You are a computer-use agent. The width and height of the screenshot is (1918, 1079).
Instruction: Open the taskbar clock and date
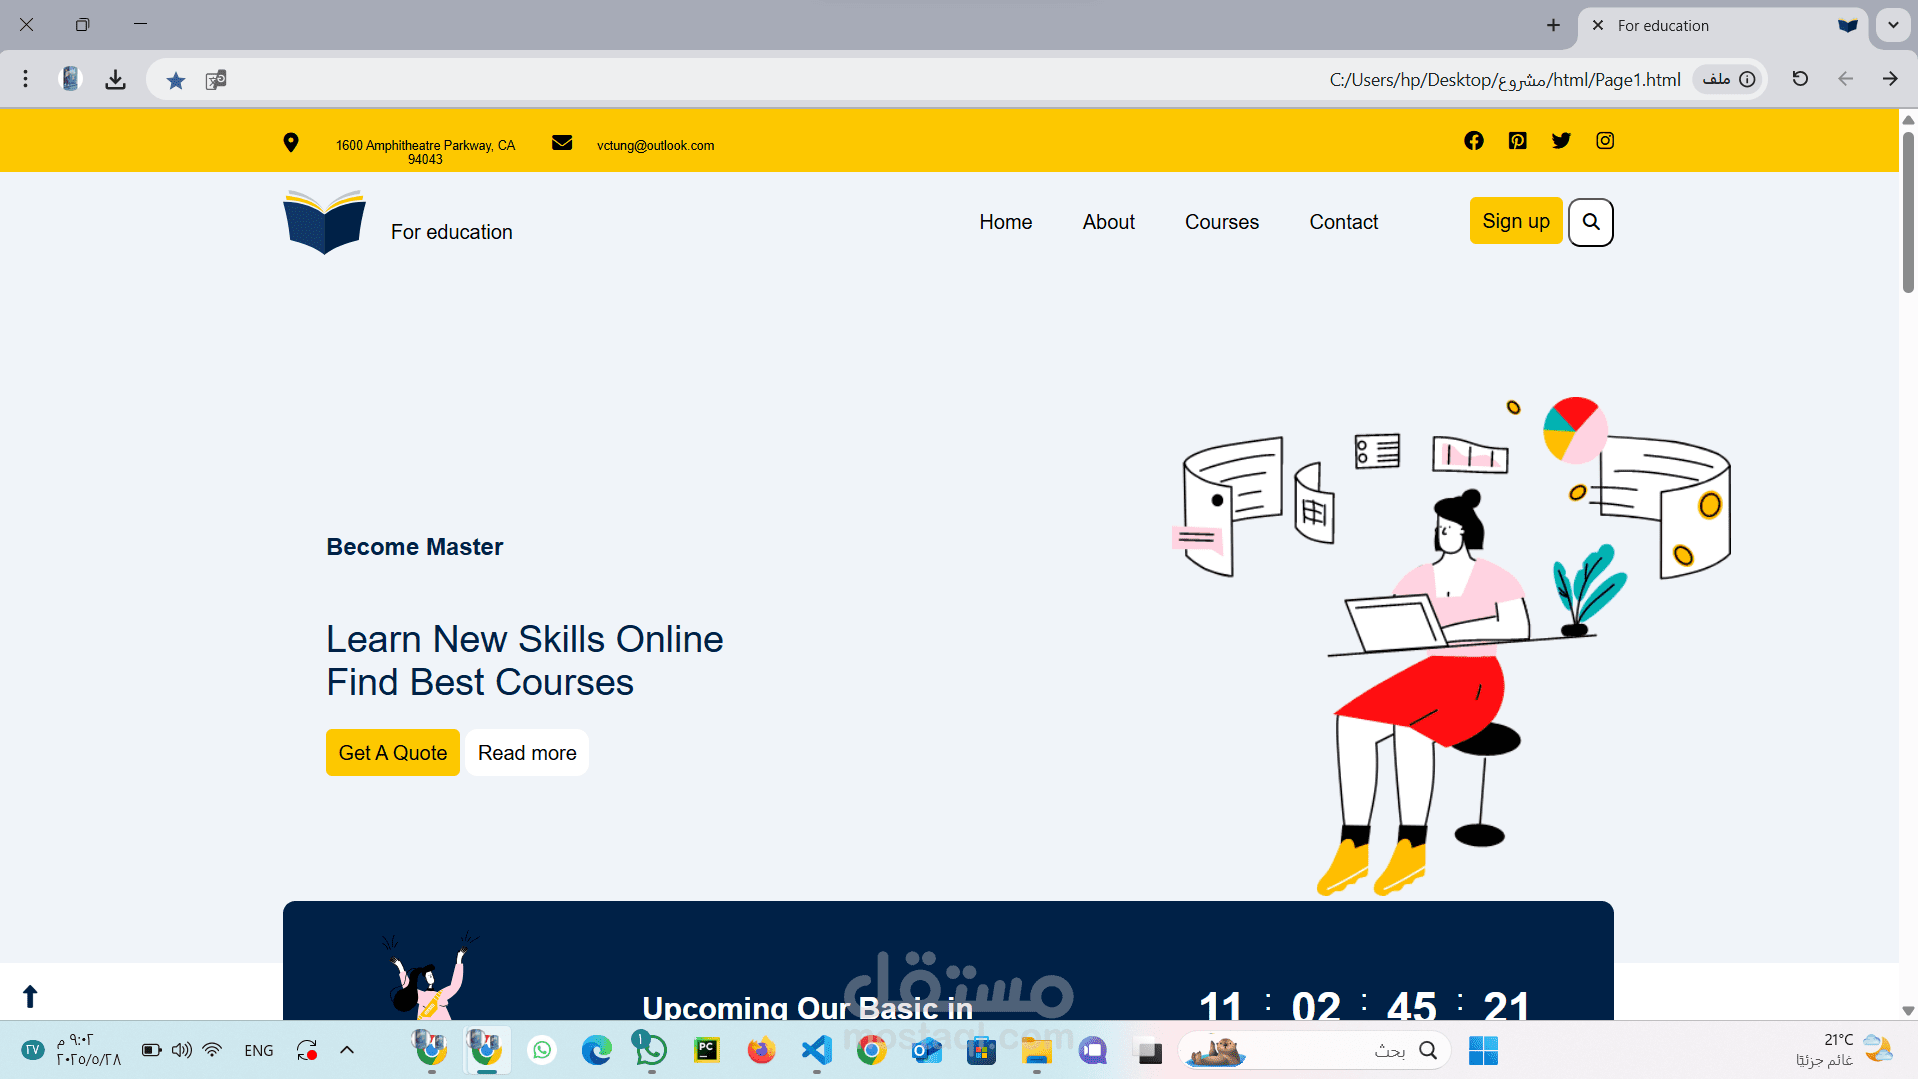(x=88, y=1050)
